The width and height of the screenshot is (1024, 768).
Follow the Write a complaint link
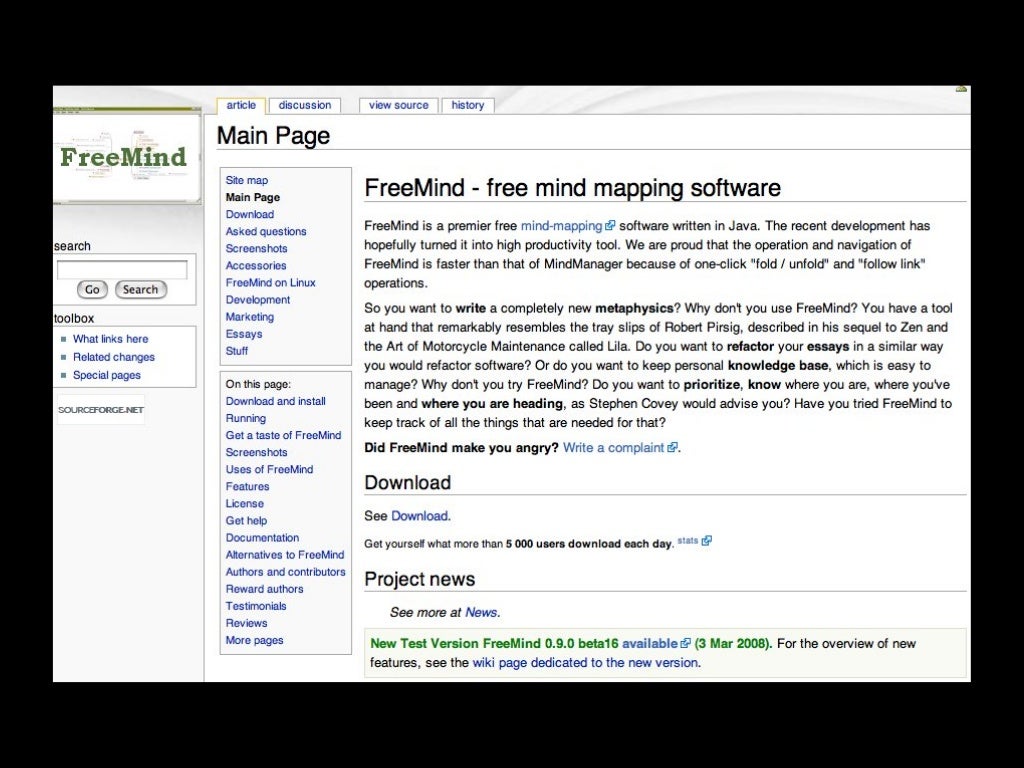click(613, 448)
